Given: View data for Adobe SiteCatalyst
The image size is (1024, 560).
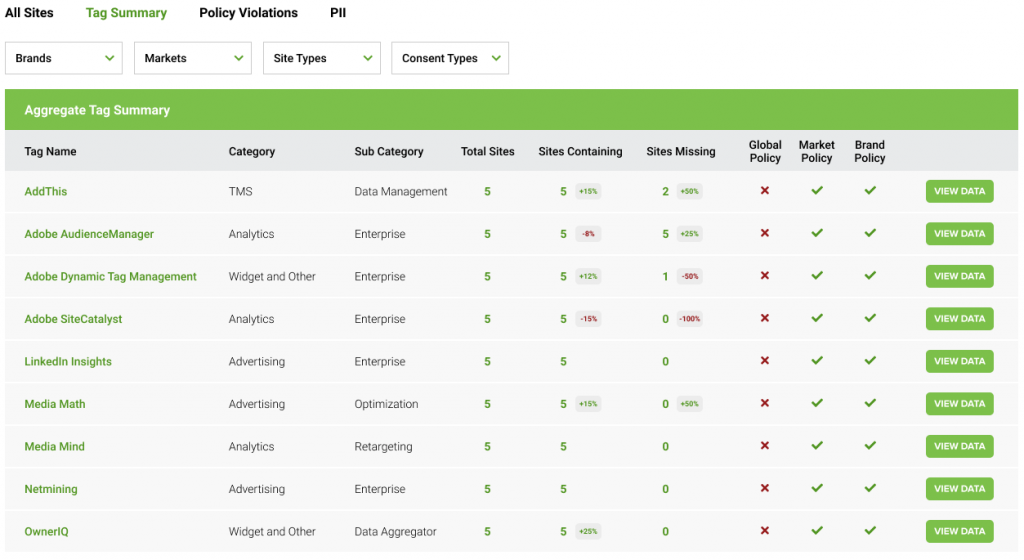Looking at the screenshot, I should click(959, 319).
